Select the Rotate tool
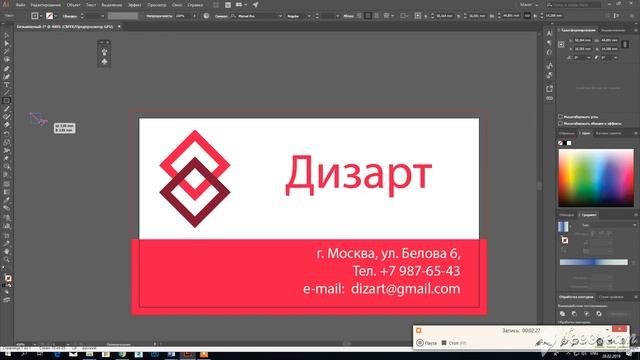640x360 pixels. pos(7,134)
